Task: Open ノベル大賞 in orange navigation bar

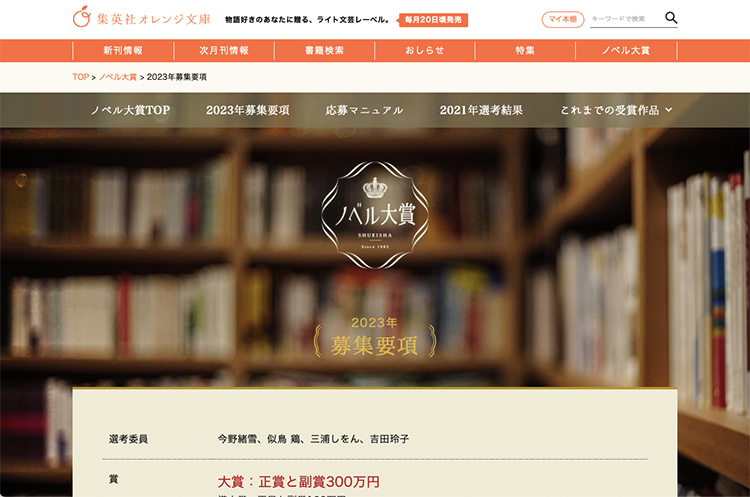Action: pos(626,51)
